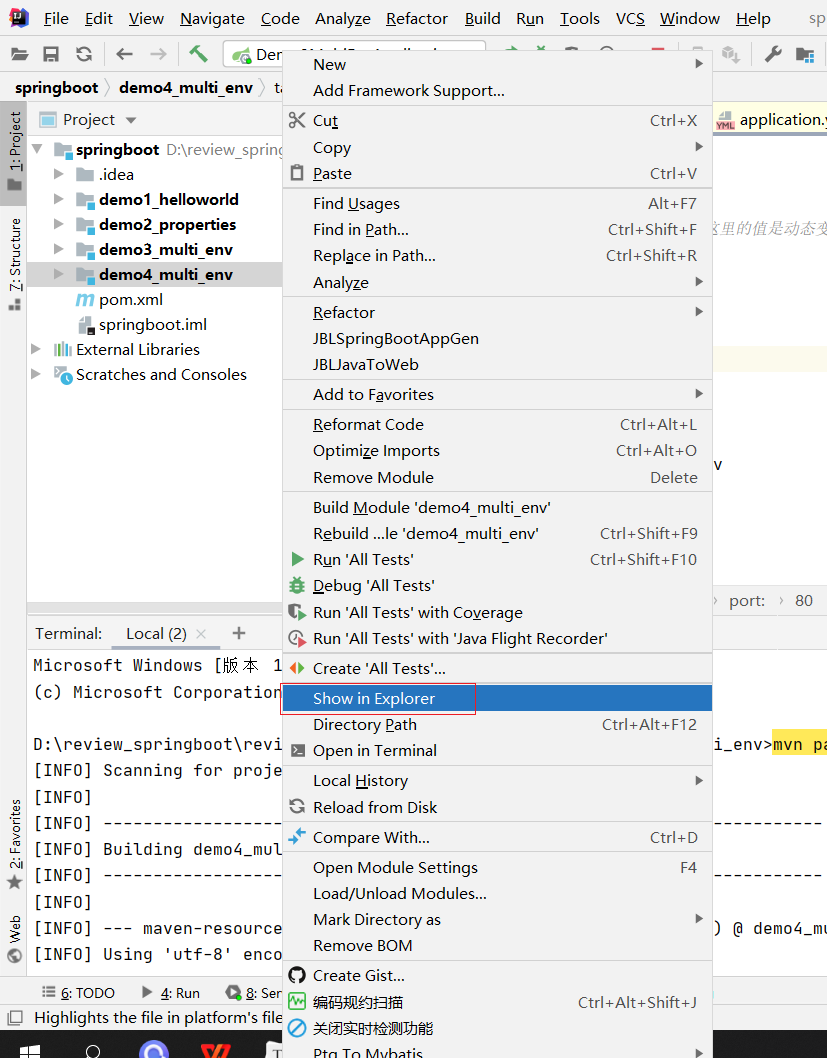827x1058 pixels.
Task: Open settings via the wrench icon
Action: coord(773,54)
